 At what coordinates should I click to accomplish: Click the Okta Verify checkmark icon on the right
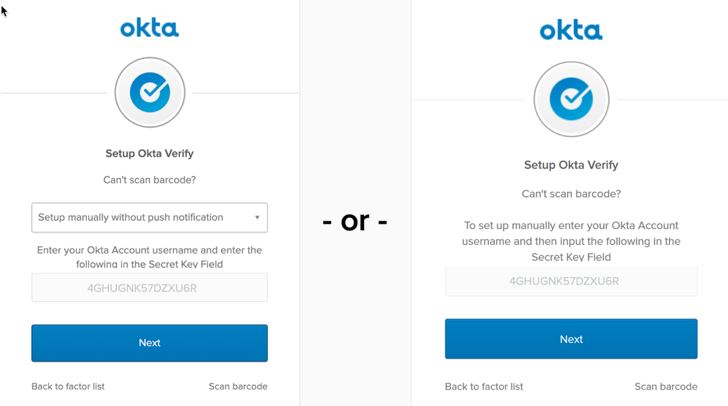click(x=571, y=98)
